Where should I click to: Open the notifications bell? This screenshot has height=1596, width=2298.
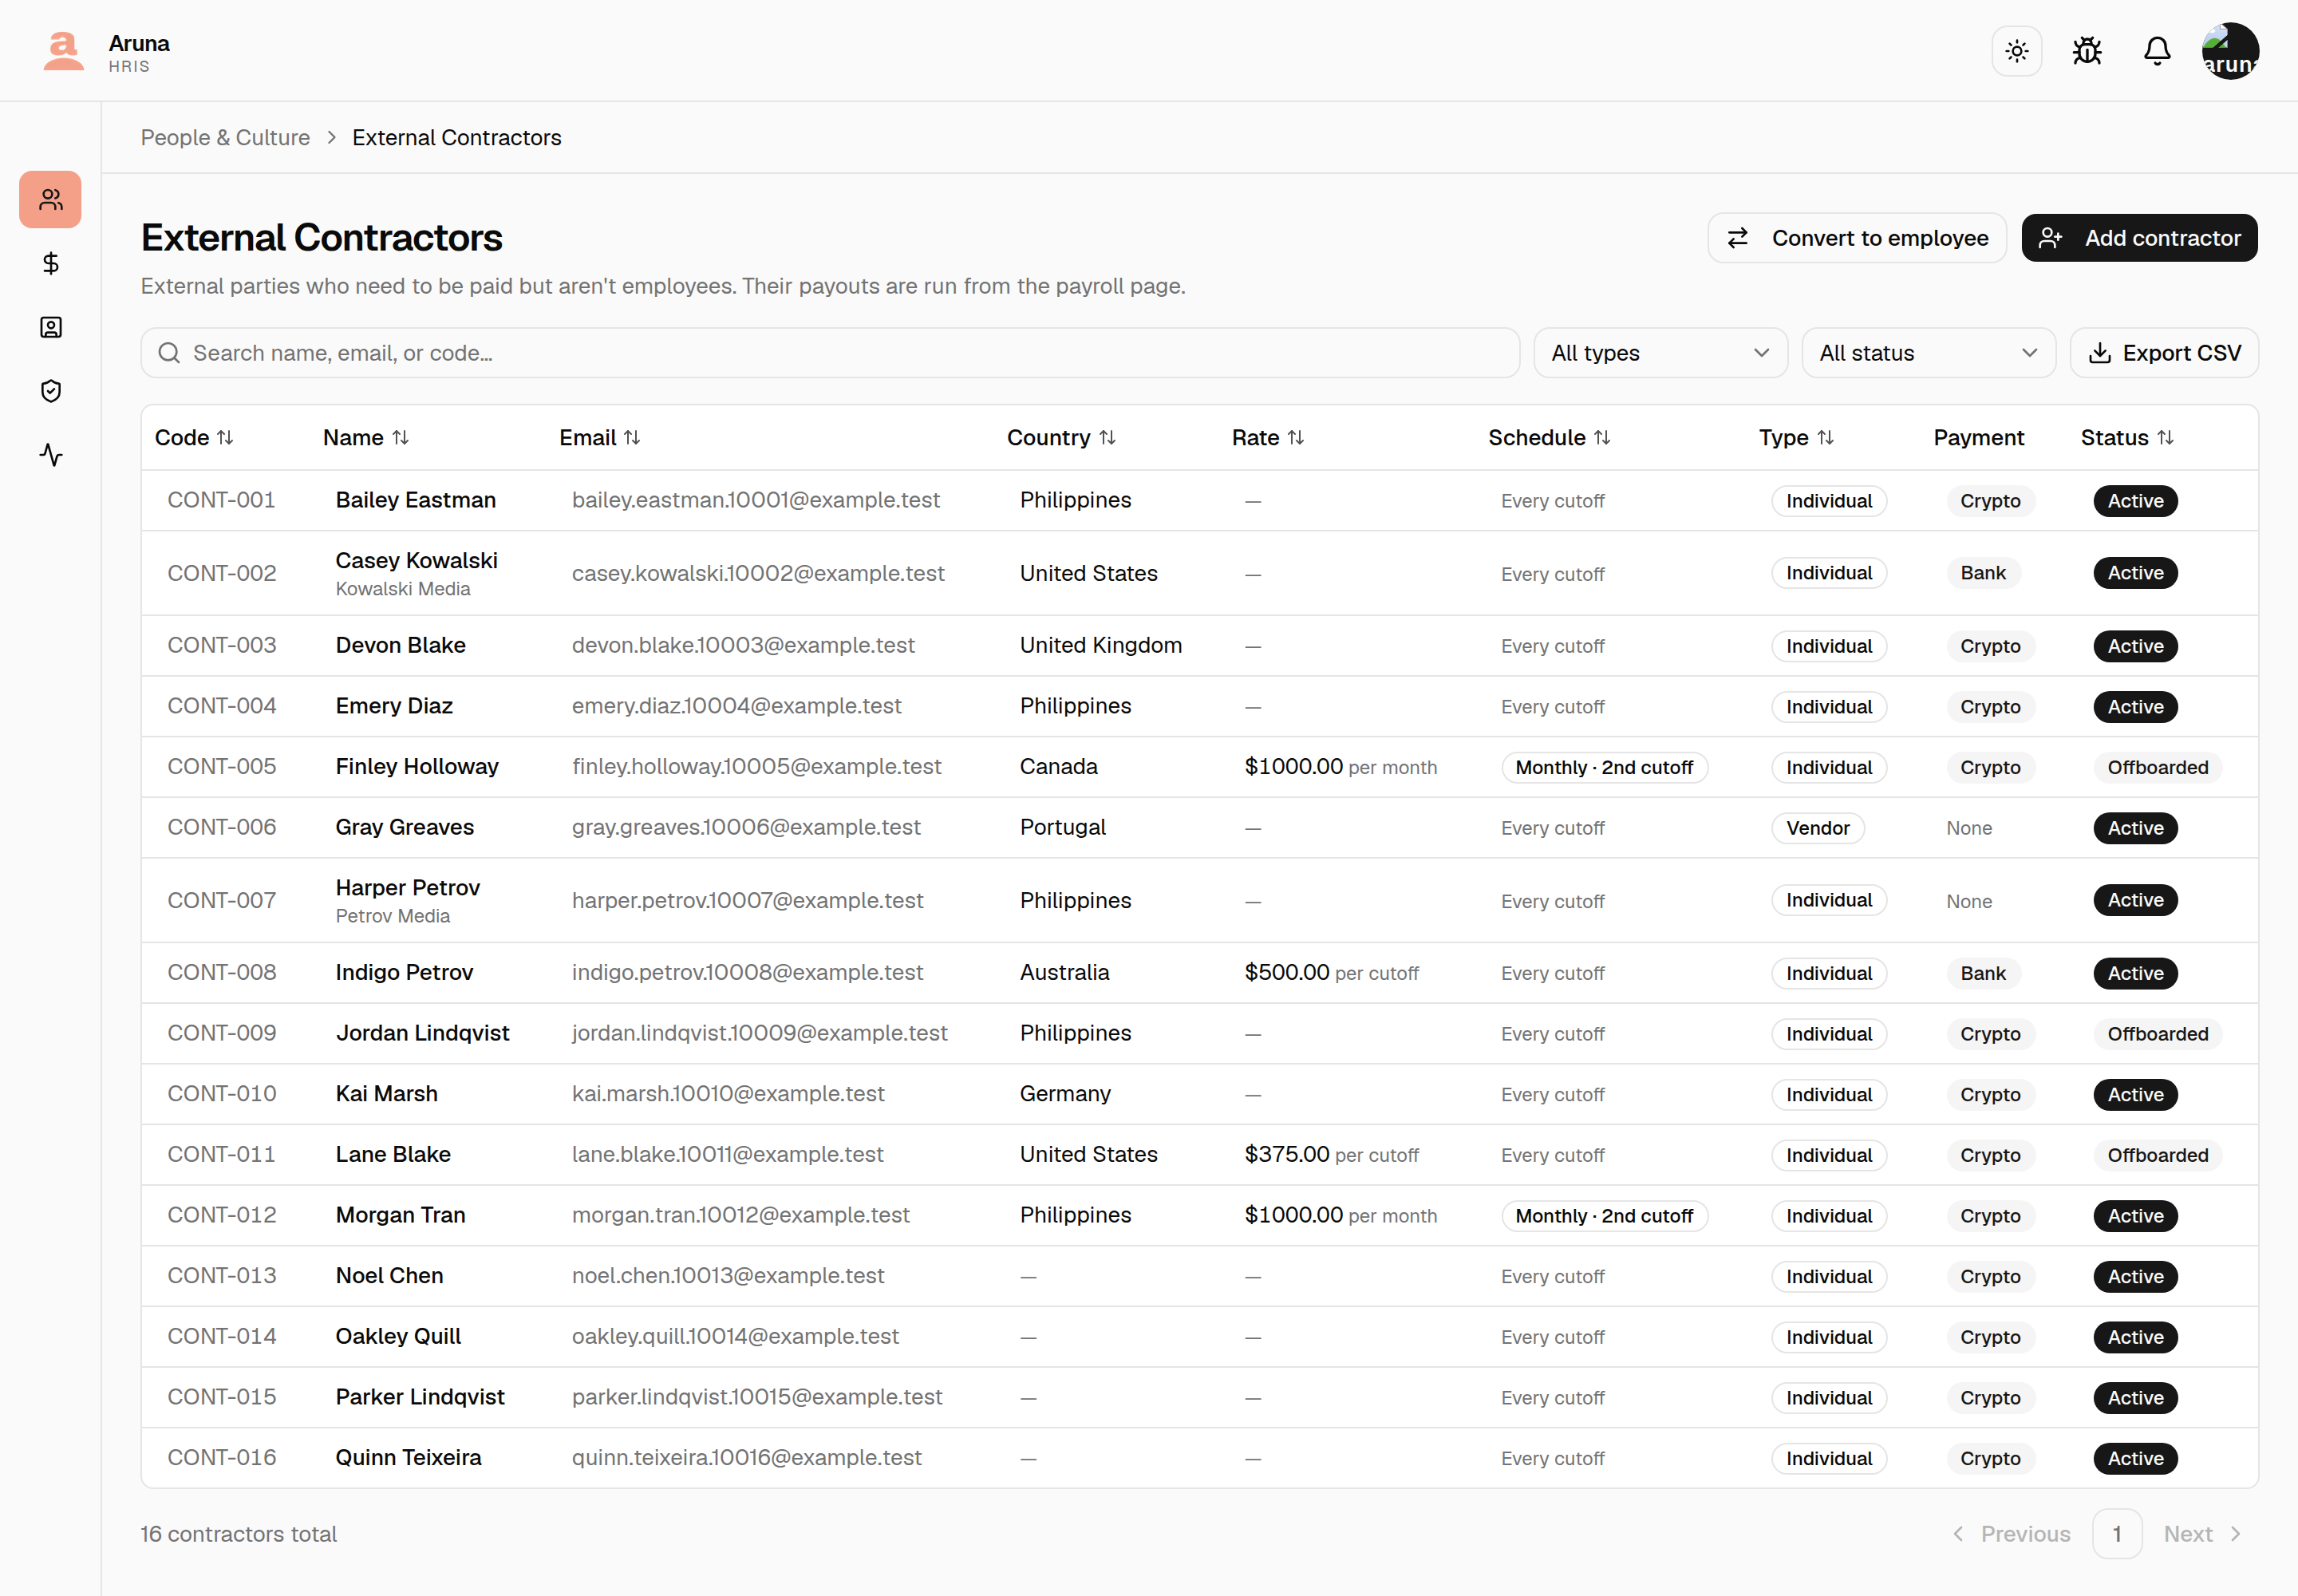coord(2157,51)
